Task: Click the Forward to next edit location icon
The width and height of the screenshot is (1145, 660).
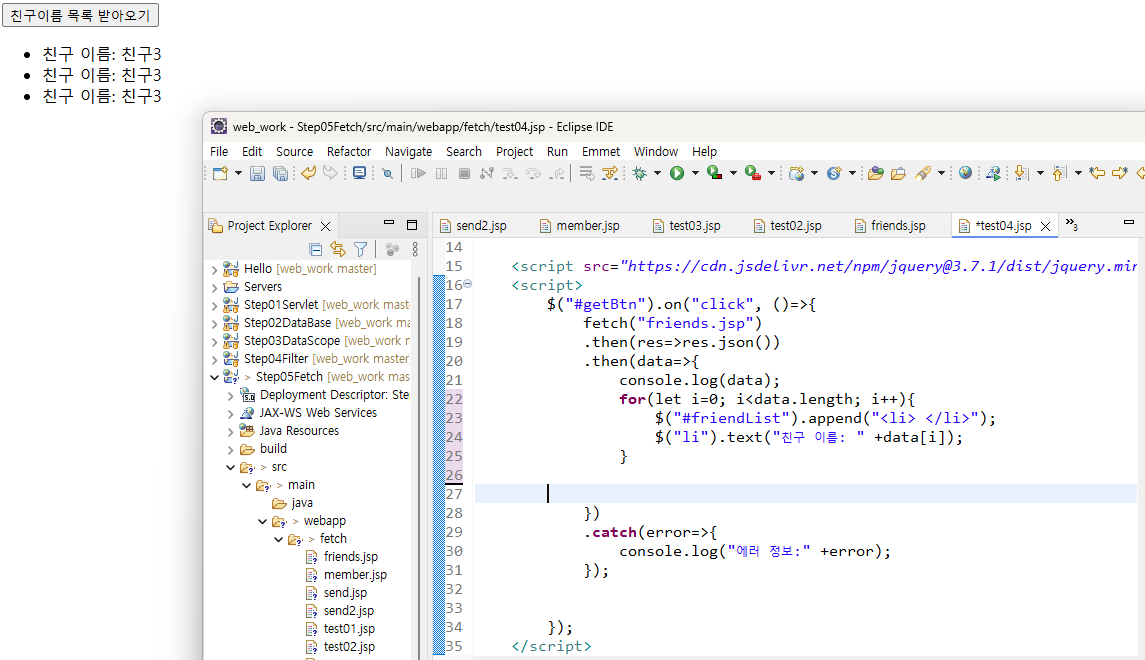Action: (x=1119, y=173)
